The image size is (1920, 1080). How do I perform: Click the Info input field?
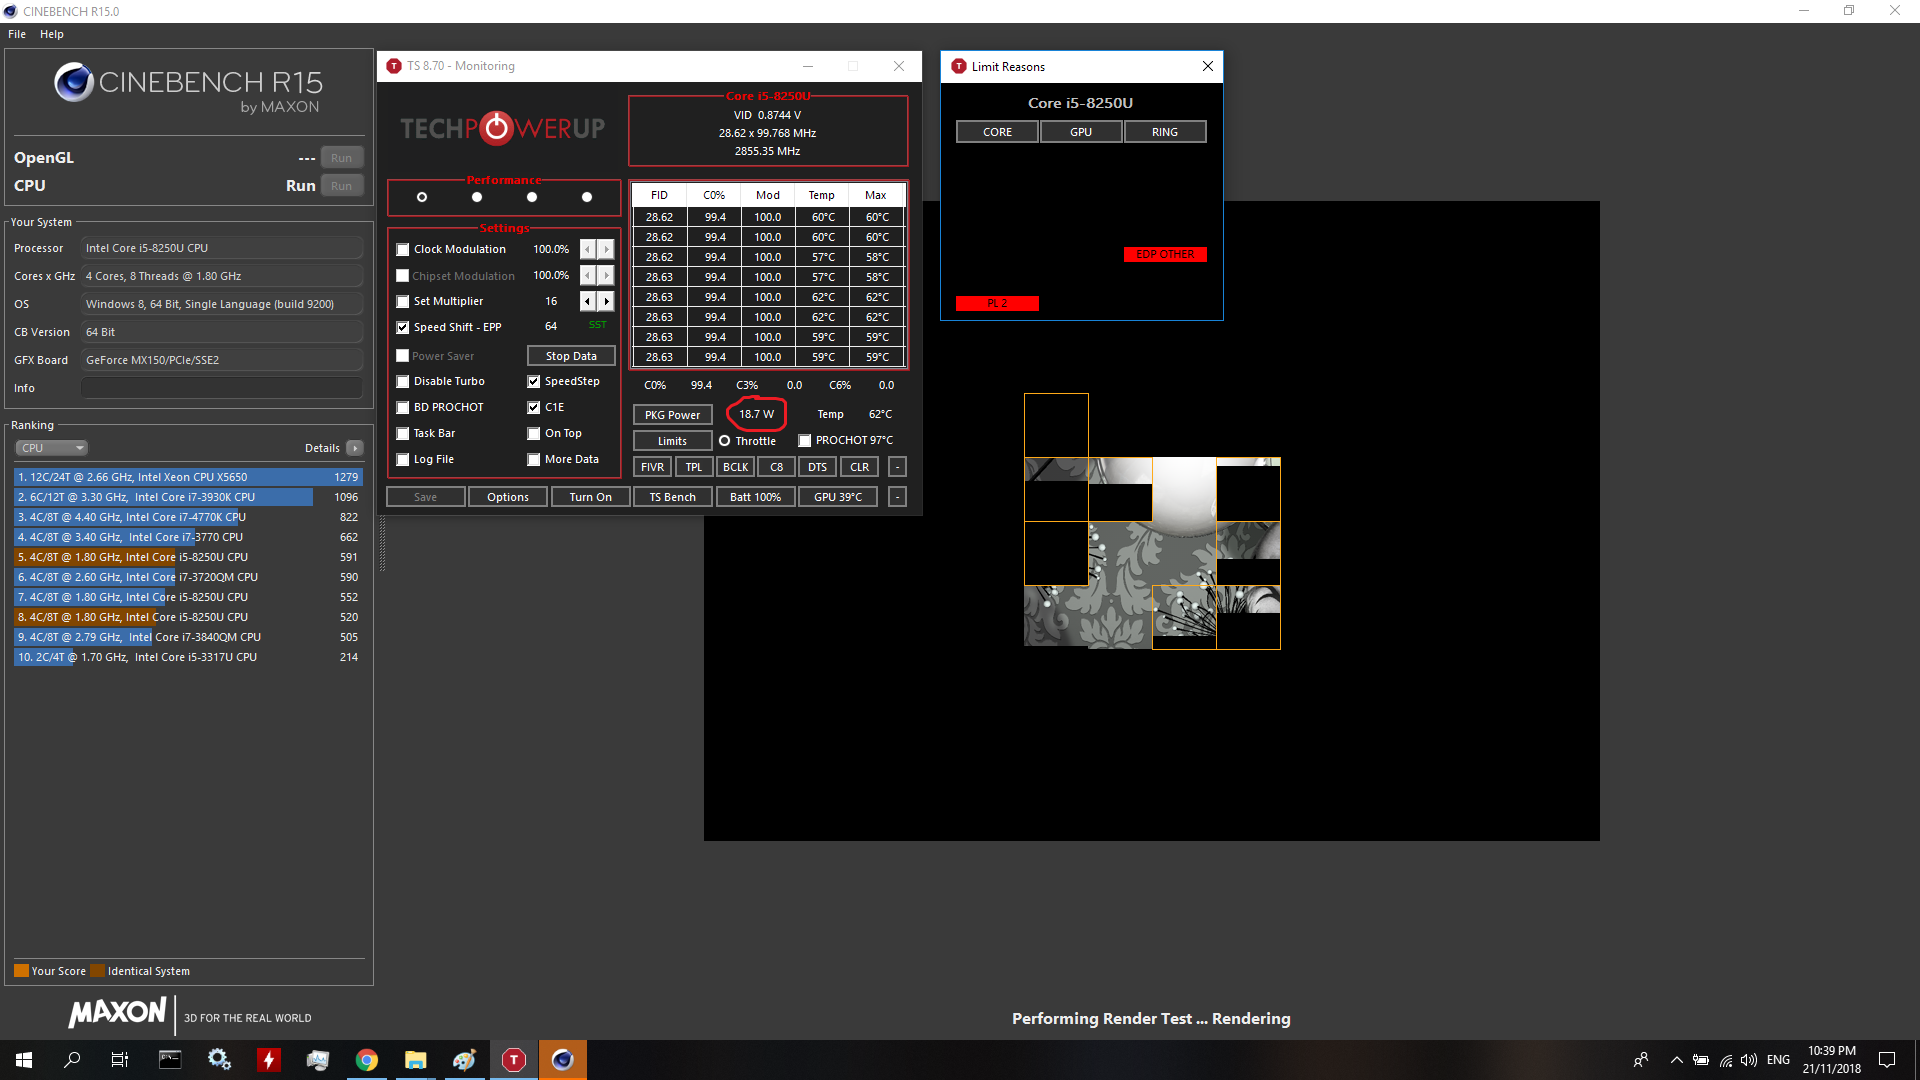point(222,388)
